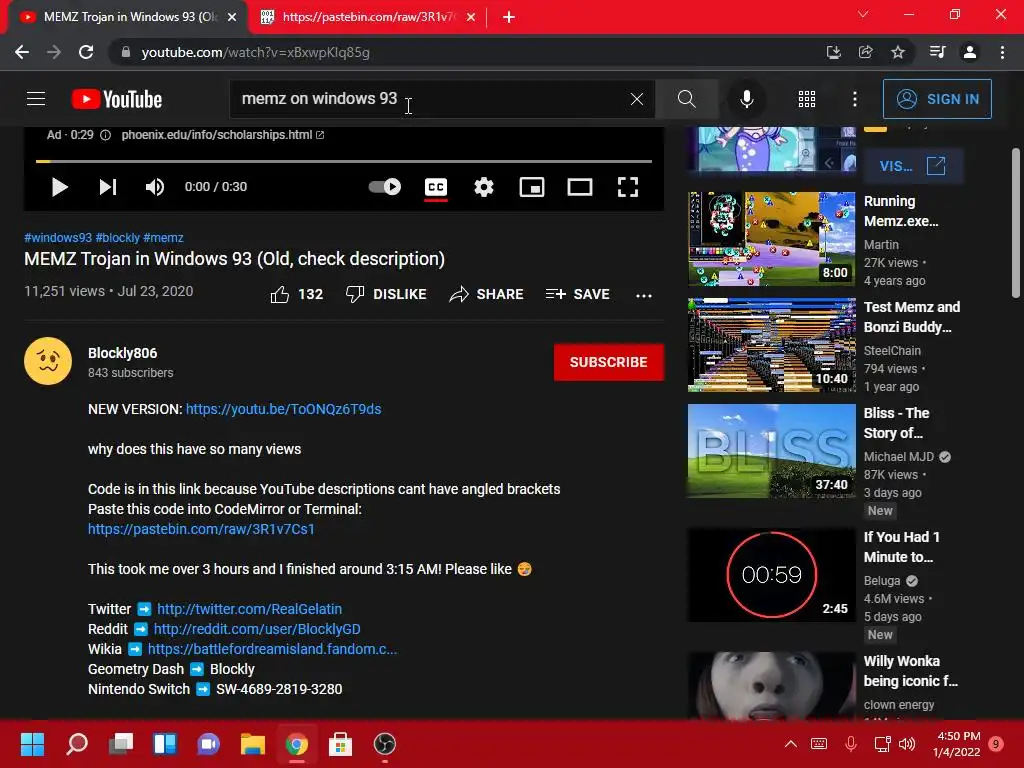The image size is (1024, 768).
Task: Click the SIGN IN button
Action: [937, 99]
